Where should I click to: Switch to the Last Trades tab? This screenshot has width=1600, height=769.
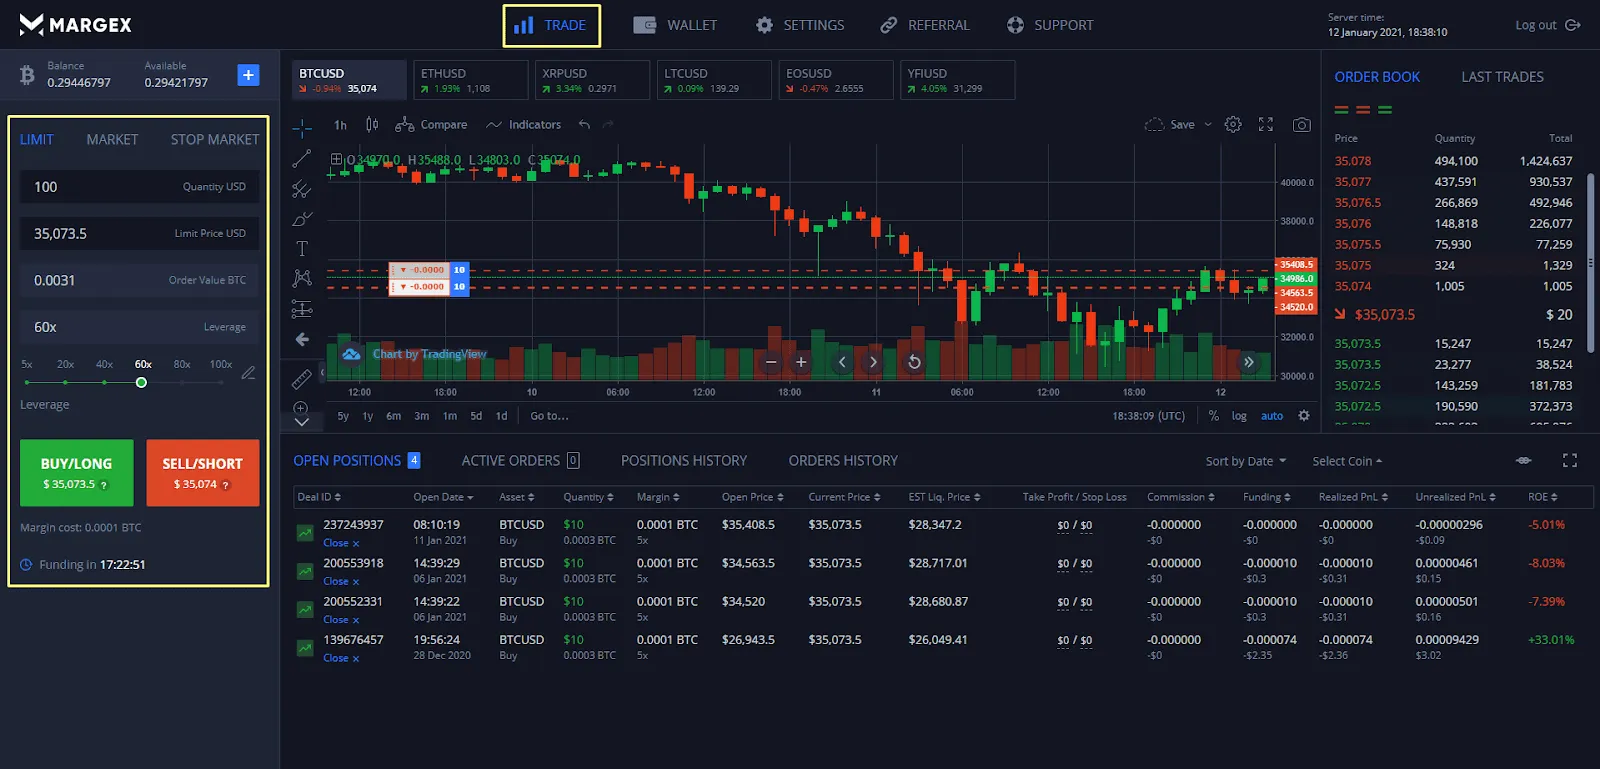pos(1502,77)
